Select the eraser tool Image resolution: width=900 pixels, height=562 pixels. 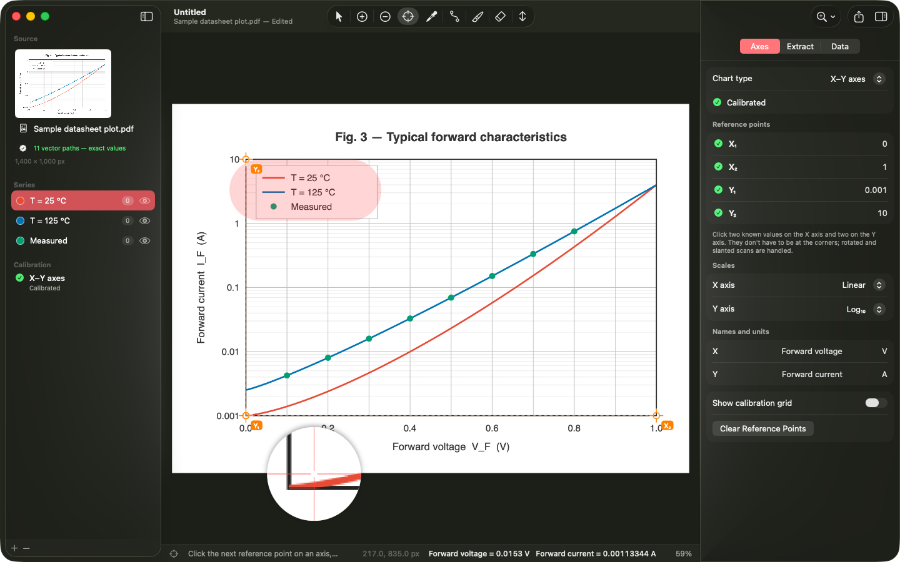point(500,17)
